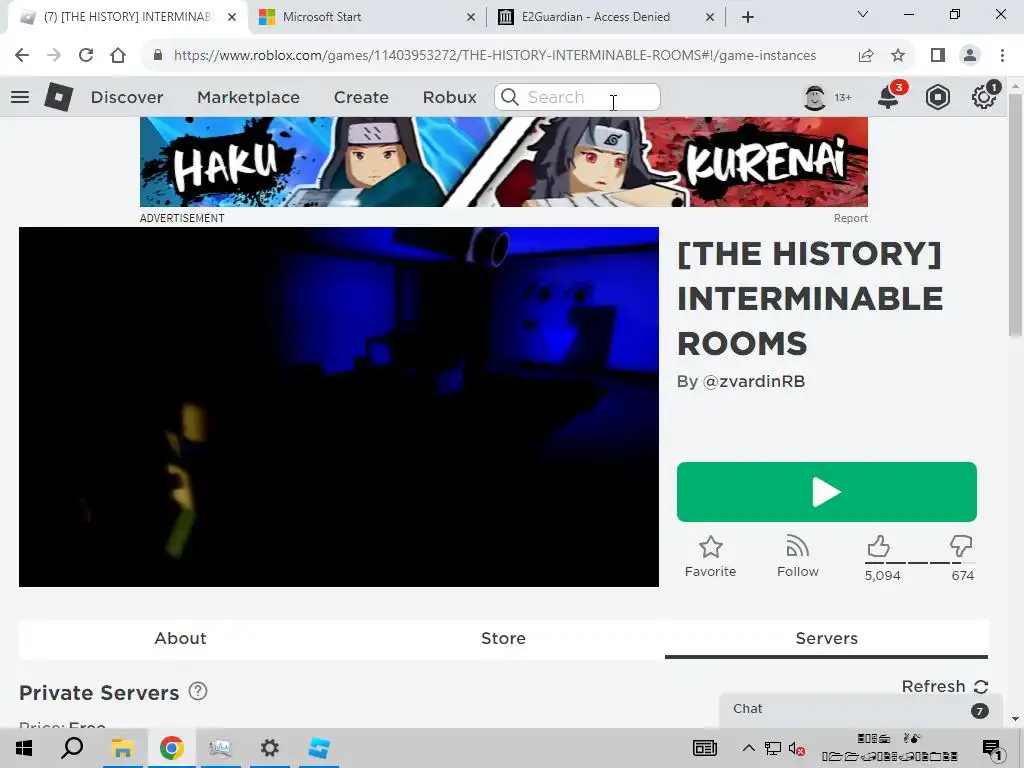Viewport: 1024px width, 768px height.
Task: Open Windows taskbar search
Action: click(x=72, y=748)
